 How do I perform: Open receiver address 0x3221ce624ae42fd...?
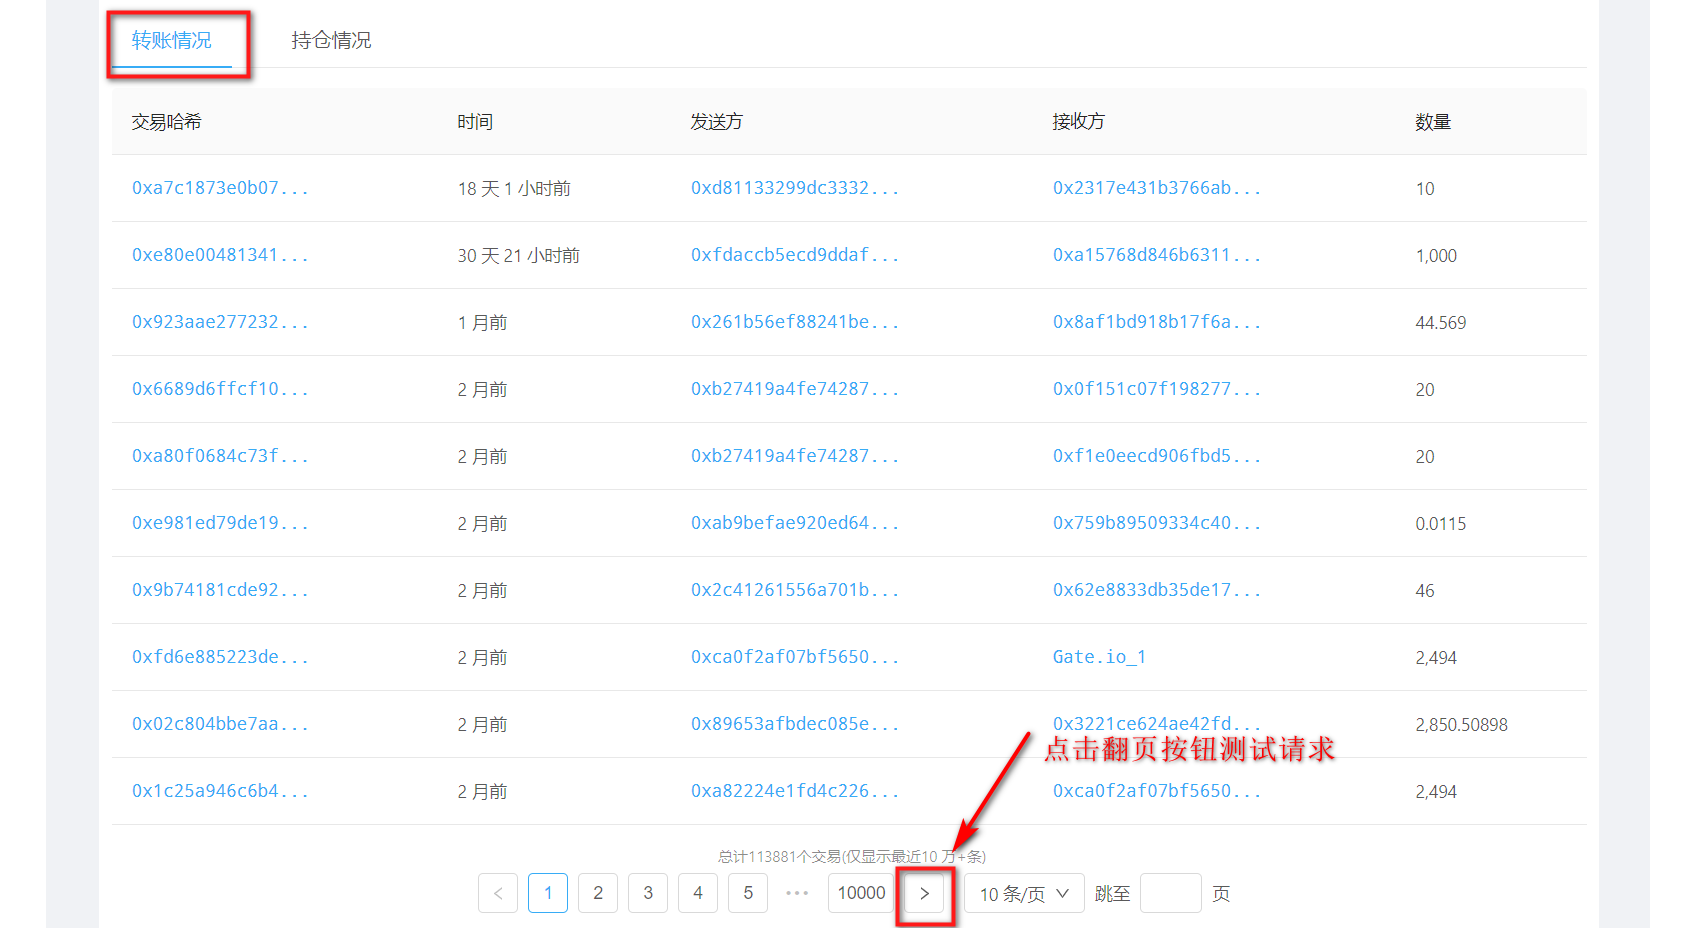pos(1157,723)
